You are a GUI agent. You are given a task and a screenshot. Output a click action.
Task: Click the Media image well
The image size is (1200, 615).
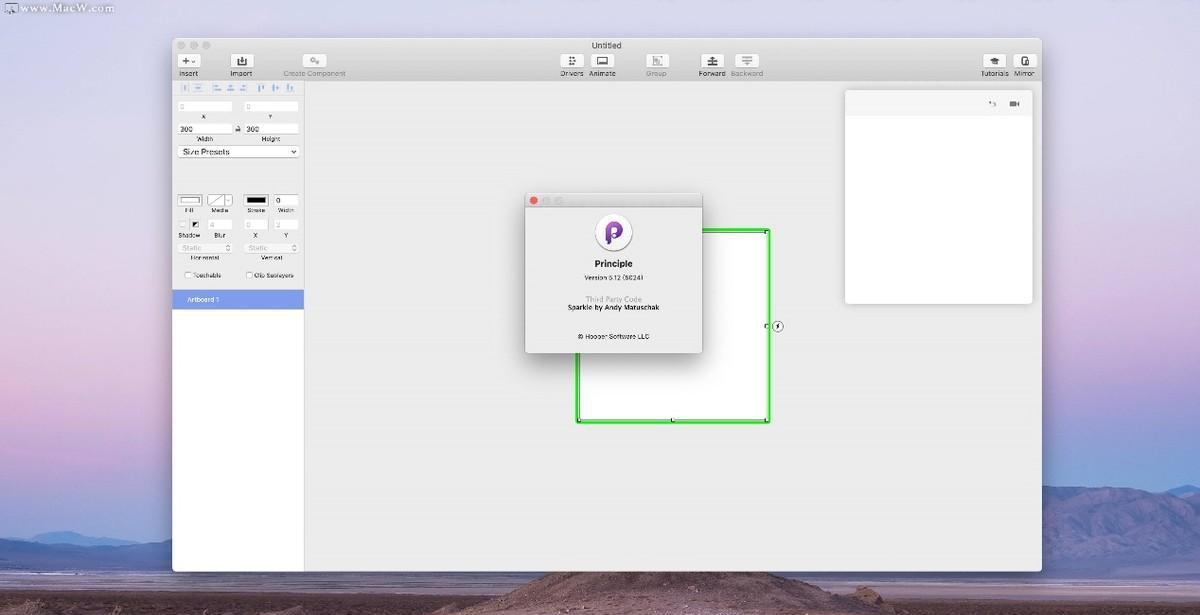[215, 200]
